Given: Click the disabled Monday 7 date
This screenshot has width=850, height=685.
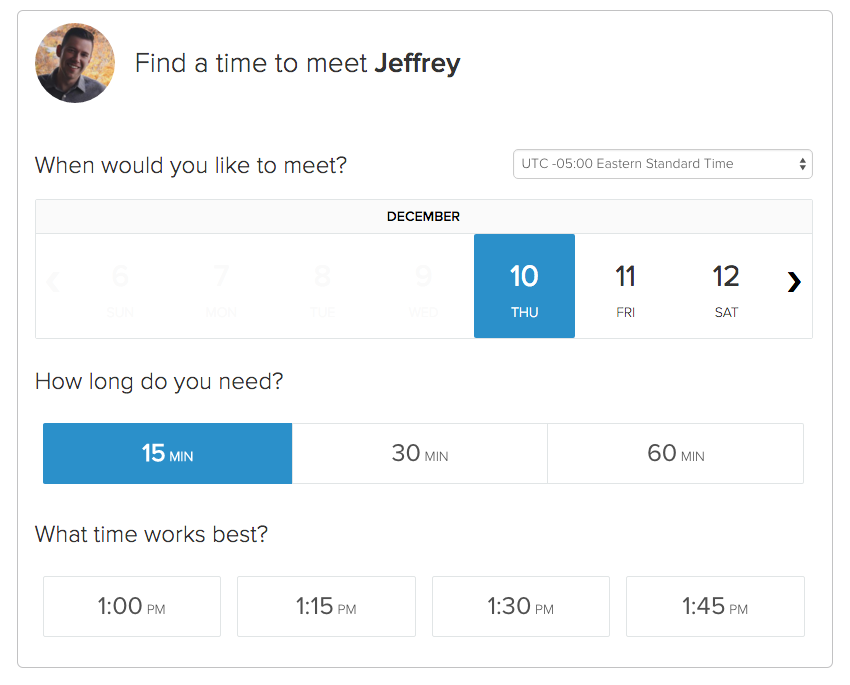Looking at the screenshot, I should click(221, 286).
